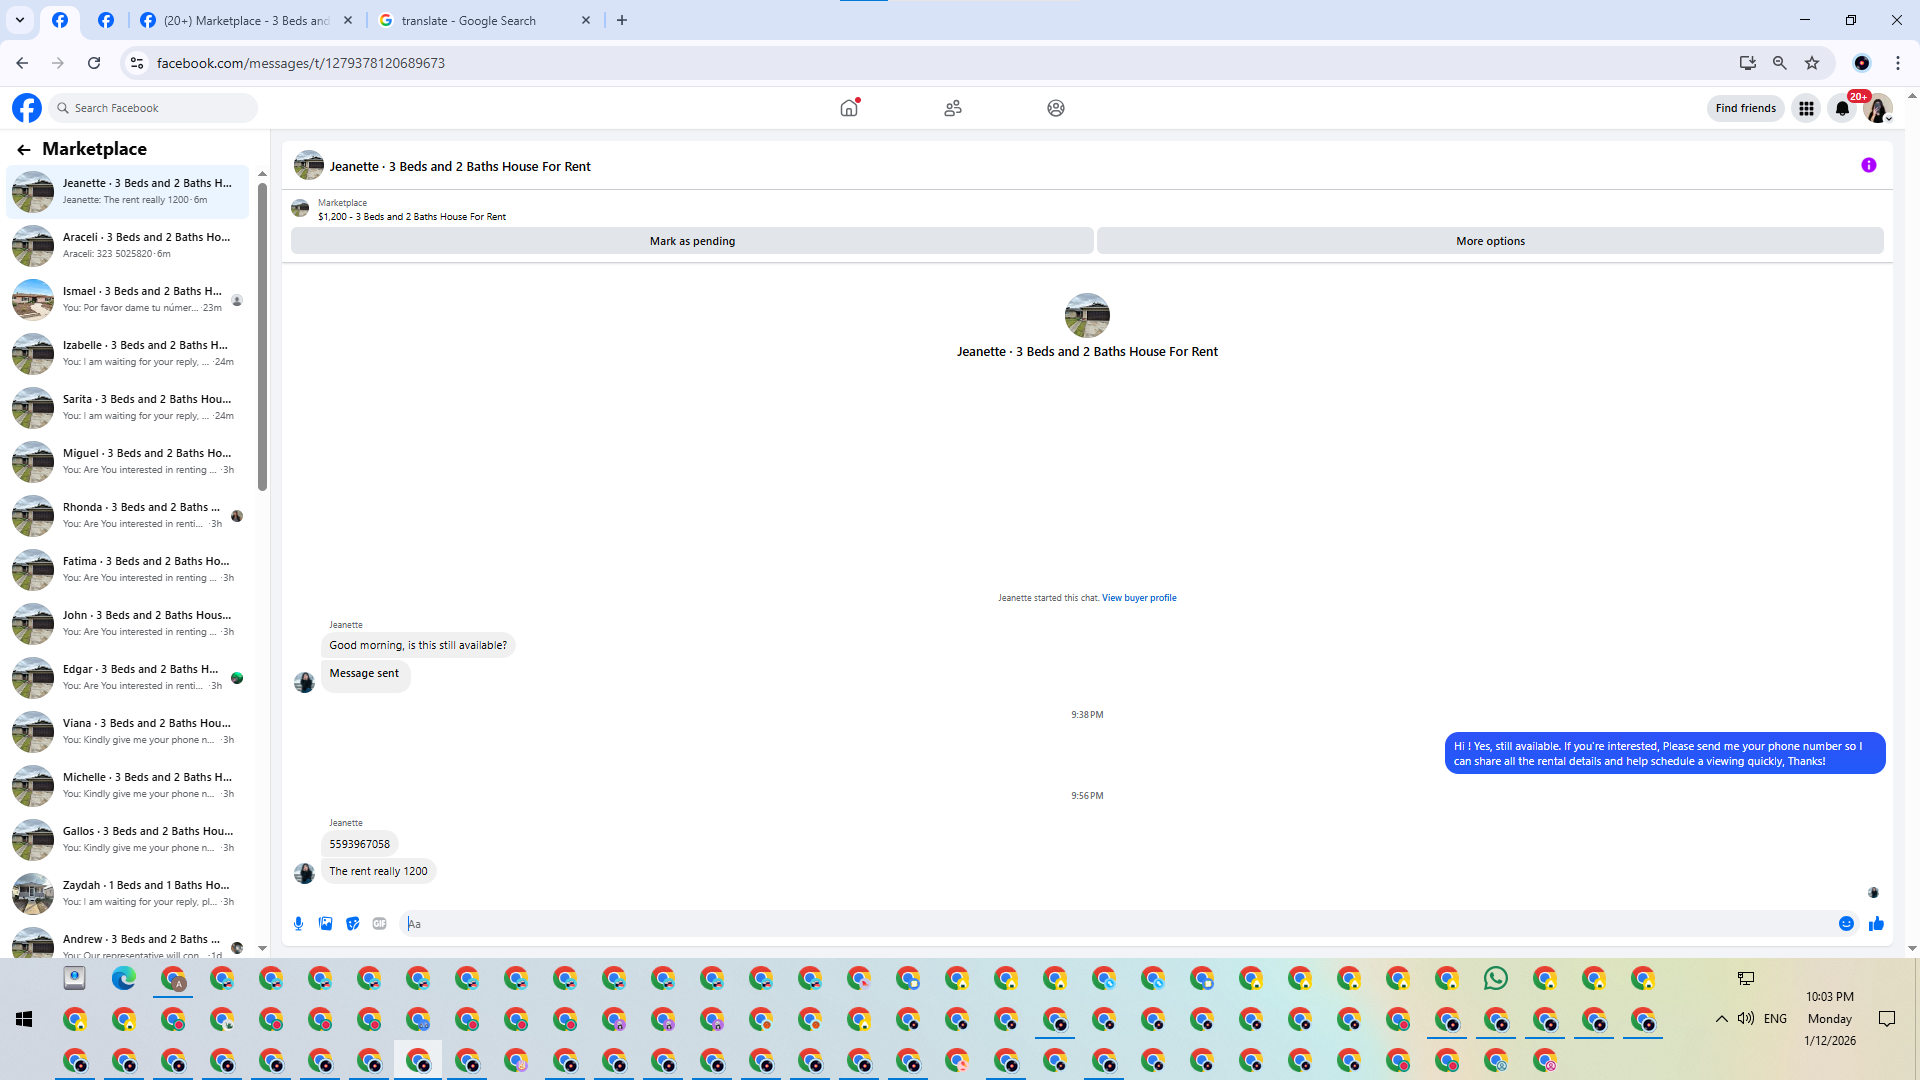Show hidden system tray icons chevron

1721,1019
